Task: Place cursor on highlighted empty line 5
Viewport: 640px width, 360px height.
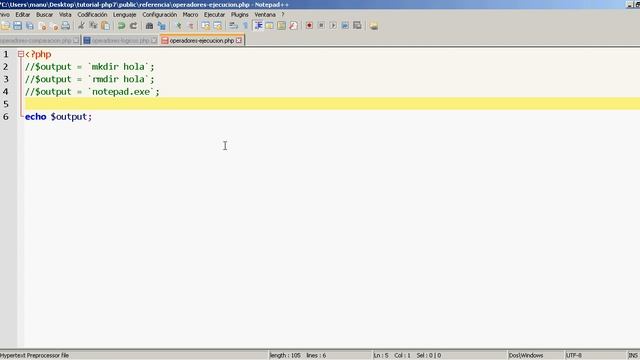Action: click(x=332, y=104)
